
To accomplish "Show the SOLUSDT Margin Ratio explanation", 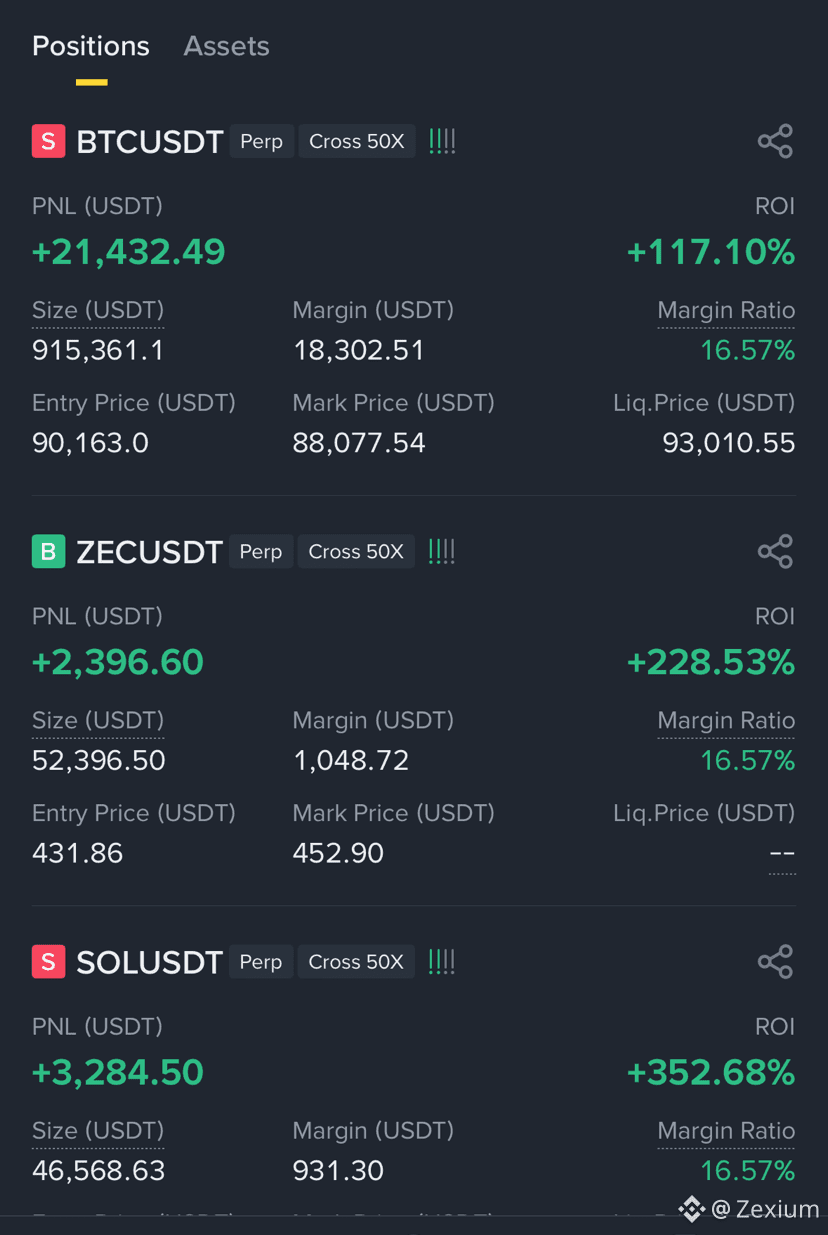I will point(726,1131).
